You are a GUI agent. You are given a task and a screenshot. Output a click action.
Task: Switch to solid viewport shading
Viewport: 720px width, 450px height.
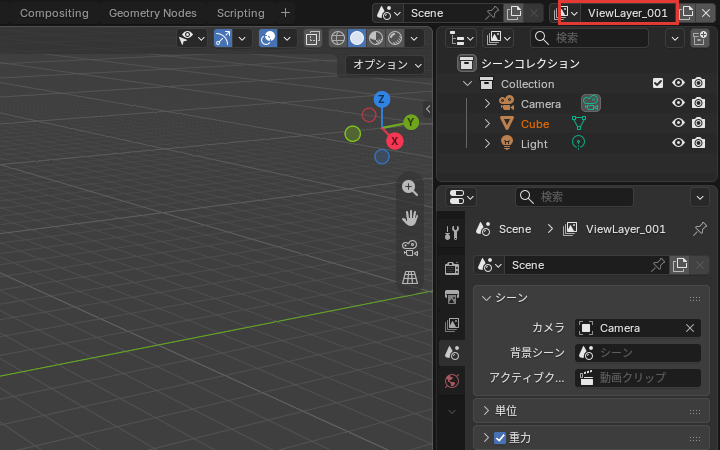[x=357, y=38]
